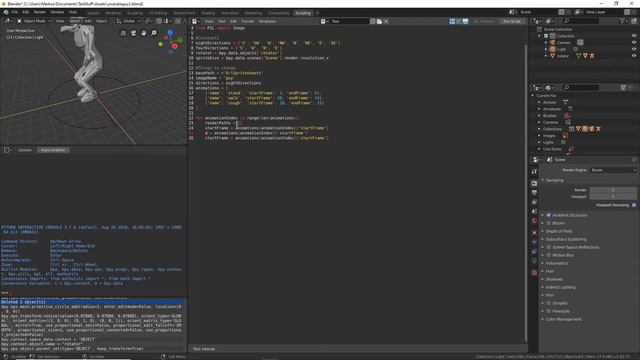Click the viewport pan hand icon
The image size is (640, 360).
(143, 33)
